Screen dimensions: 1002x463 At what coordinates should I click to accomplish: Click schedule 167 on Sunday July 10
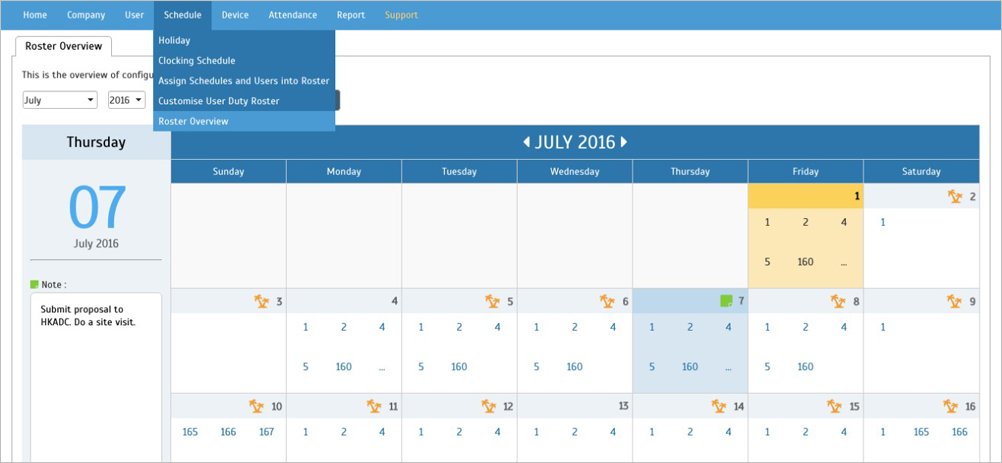pyautogui.click(x=266, y=432)
